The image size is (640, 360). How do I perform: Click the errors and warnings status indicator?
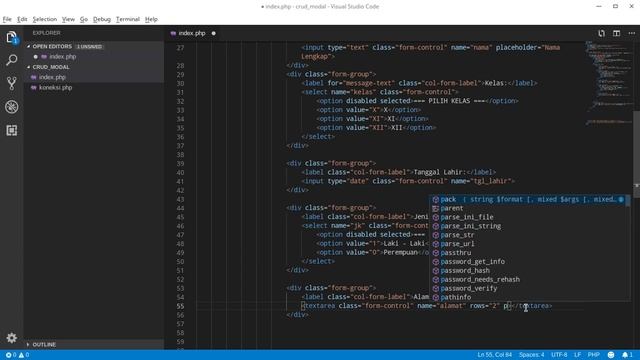[x=17, y=355]
